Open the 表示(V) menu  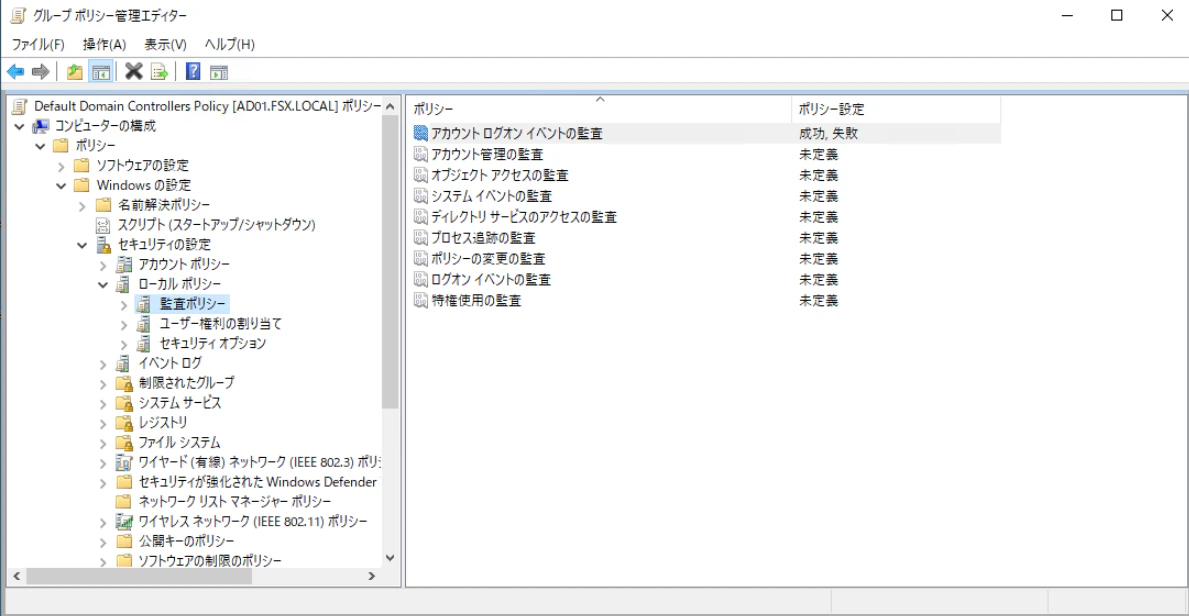tap(165, 44)
